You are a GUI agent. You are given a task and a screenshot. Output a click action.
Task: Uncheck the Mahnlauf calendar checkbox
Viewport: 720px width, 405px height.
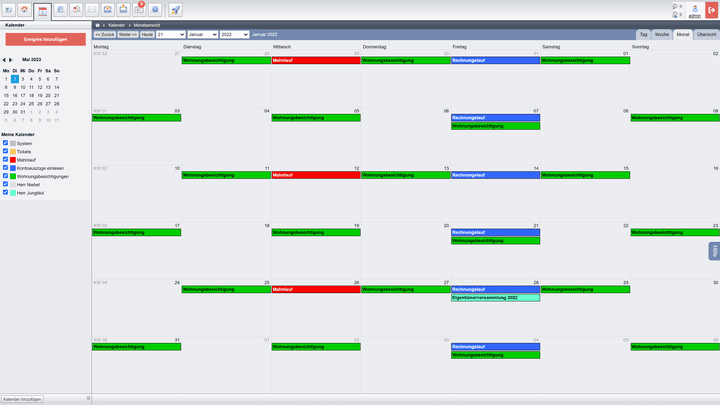[6, 159]
